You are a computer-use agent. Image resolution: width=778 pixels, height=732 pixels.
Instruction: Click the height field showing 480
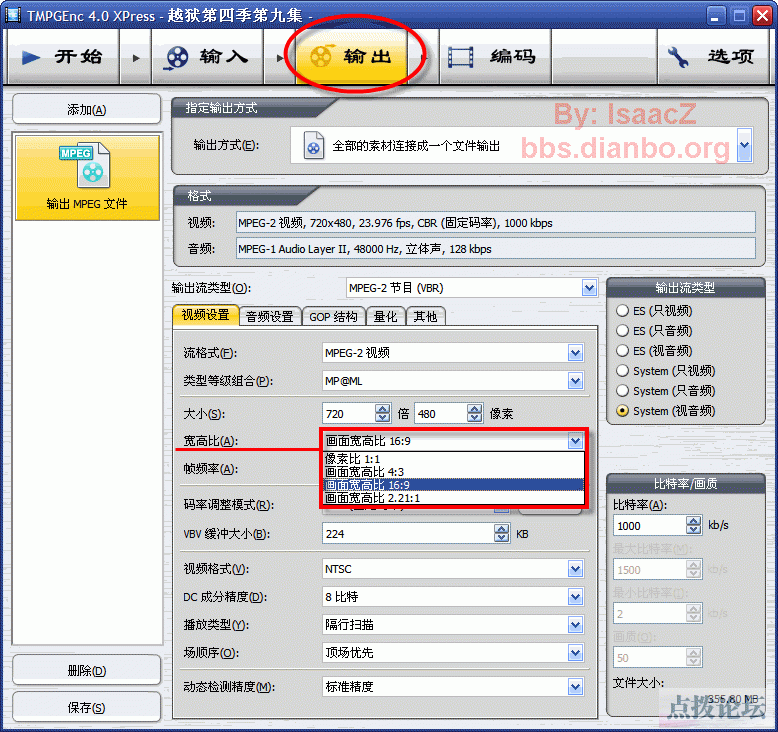[441, 413]
